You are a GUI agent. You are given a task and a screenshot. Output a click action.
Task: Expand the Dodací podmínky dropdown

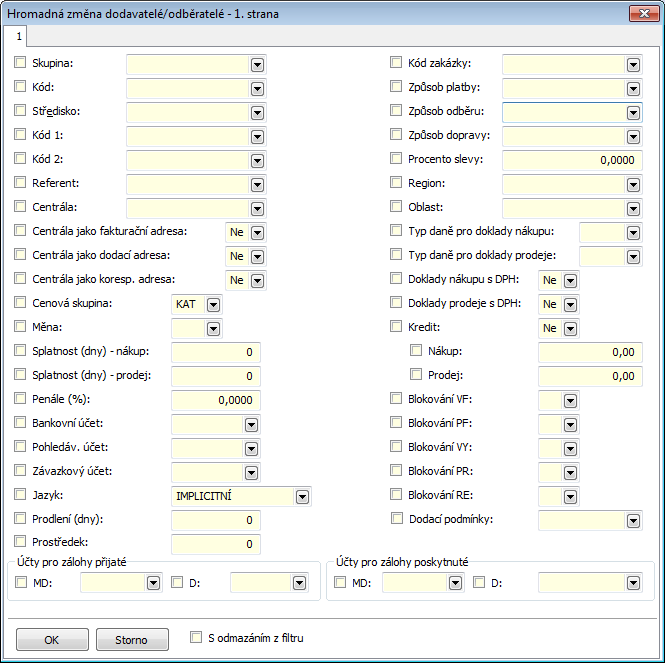point(633,520)
